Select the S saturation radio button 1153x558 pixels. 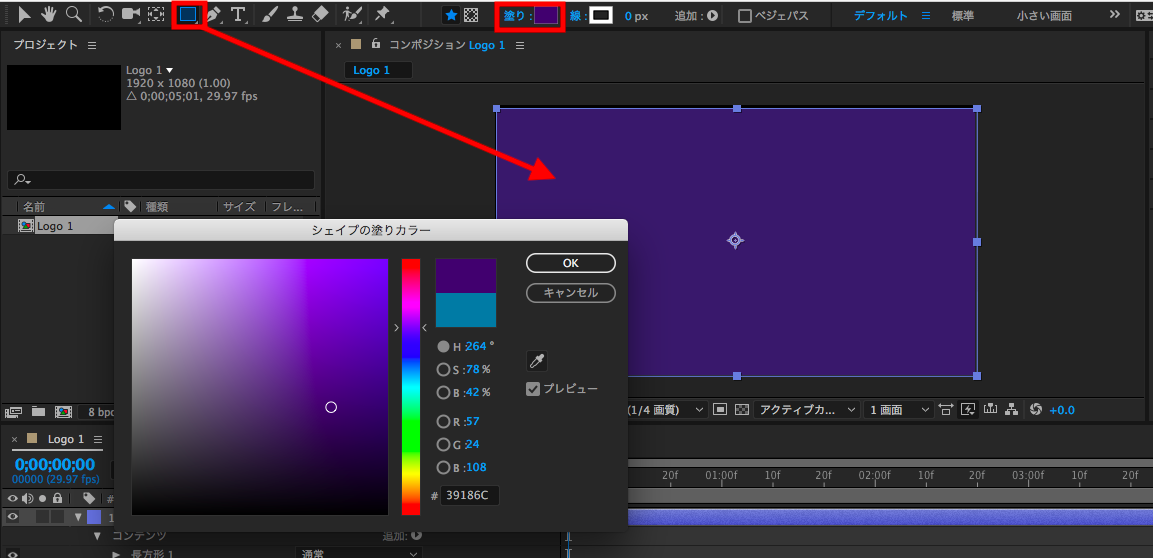pyautogui.click(x=443, y=369)
